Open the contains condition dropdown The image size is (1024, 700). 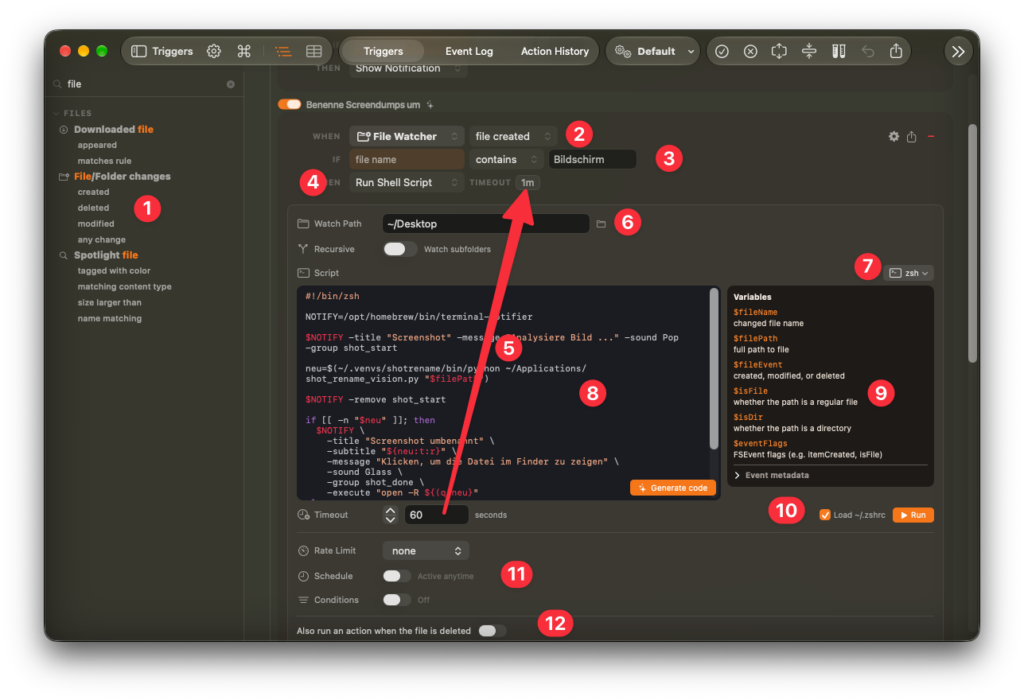point(506,159)
